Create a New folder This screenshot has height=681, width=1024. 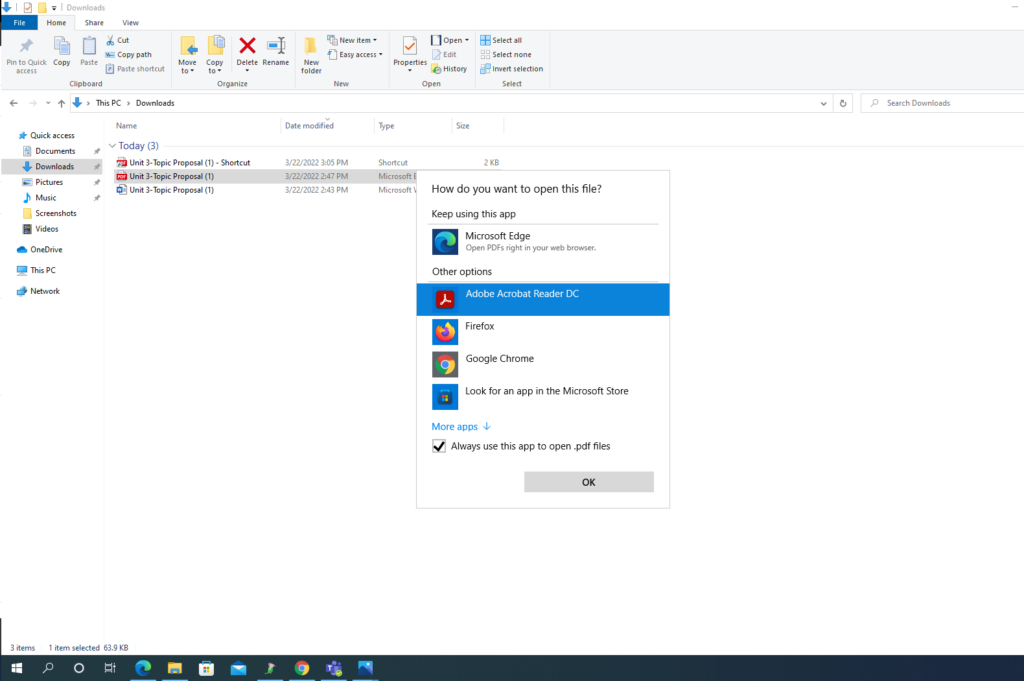tap(311, 55)
